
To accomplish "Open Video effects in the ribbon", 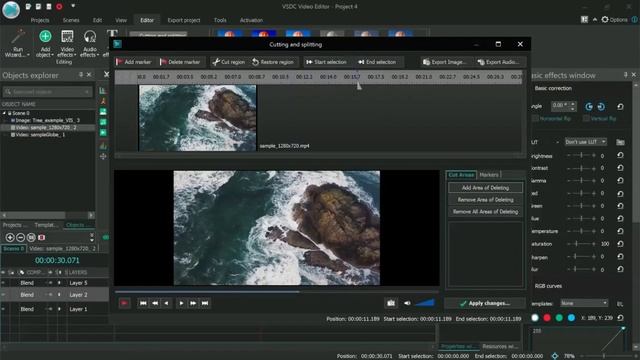I will (x=67, y=43).
